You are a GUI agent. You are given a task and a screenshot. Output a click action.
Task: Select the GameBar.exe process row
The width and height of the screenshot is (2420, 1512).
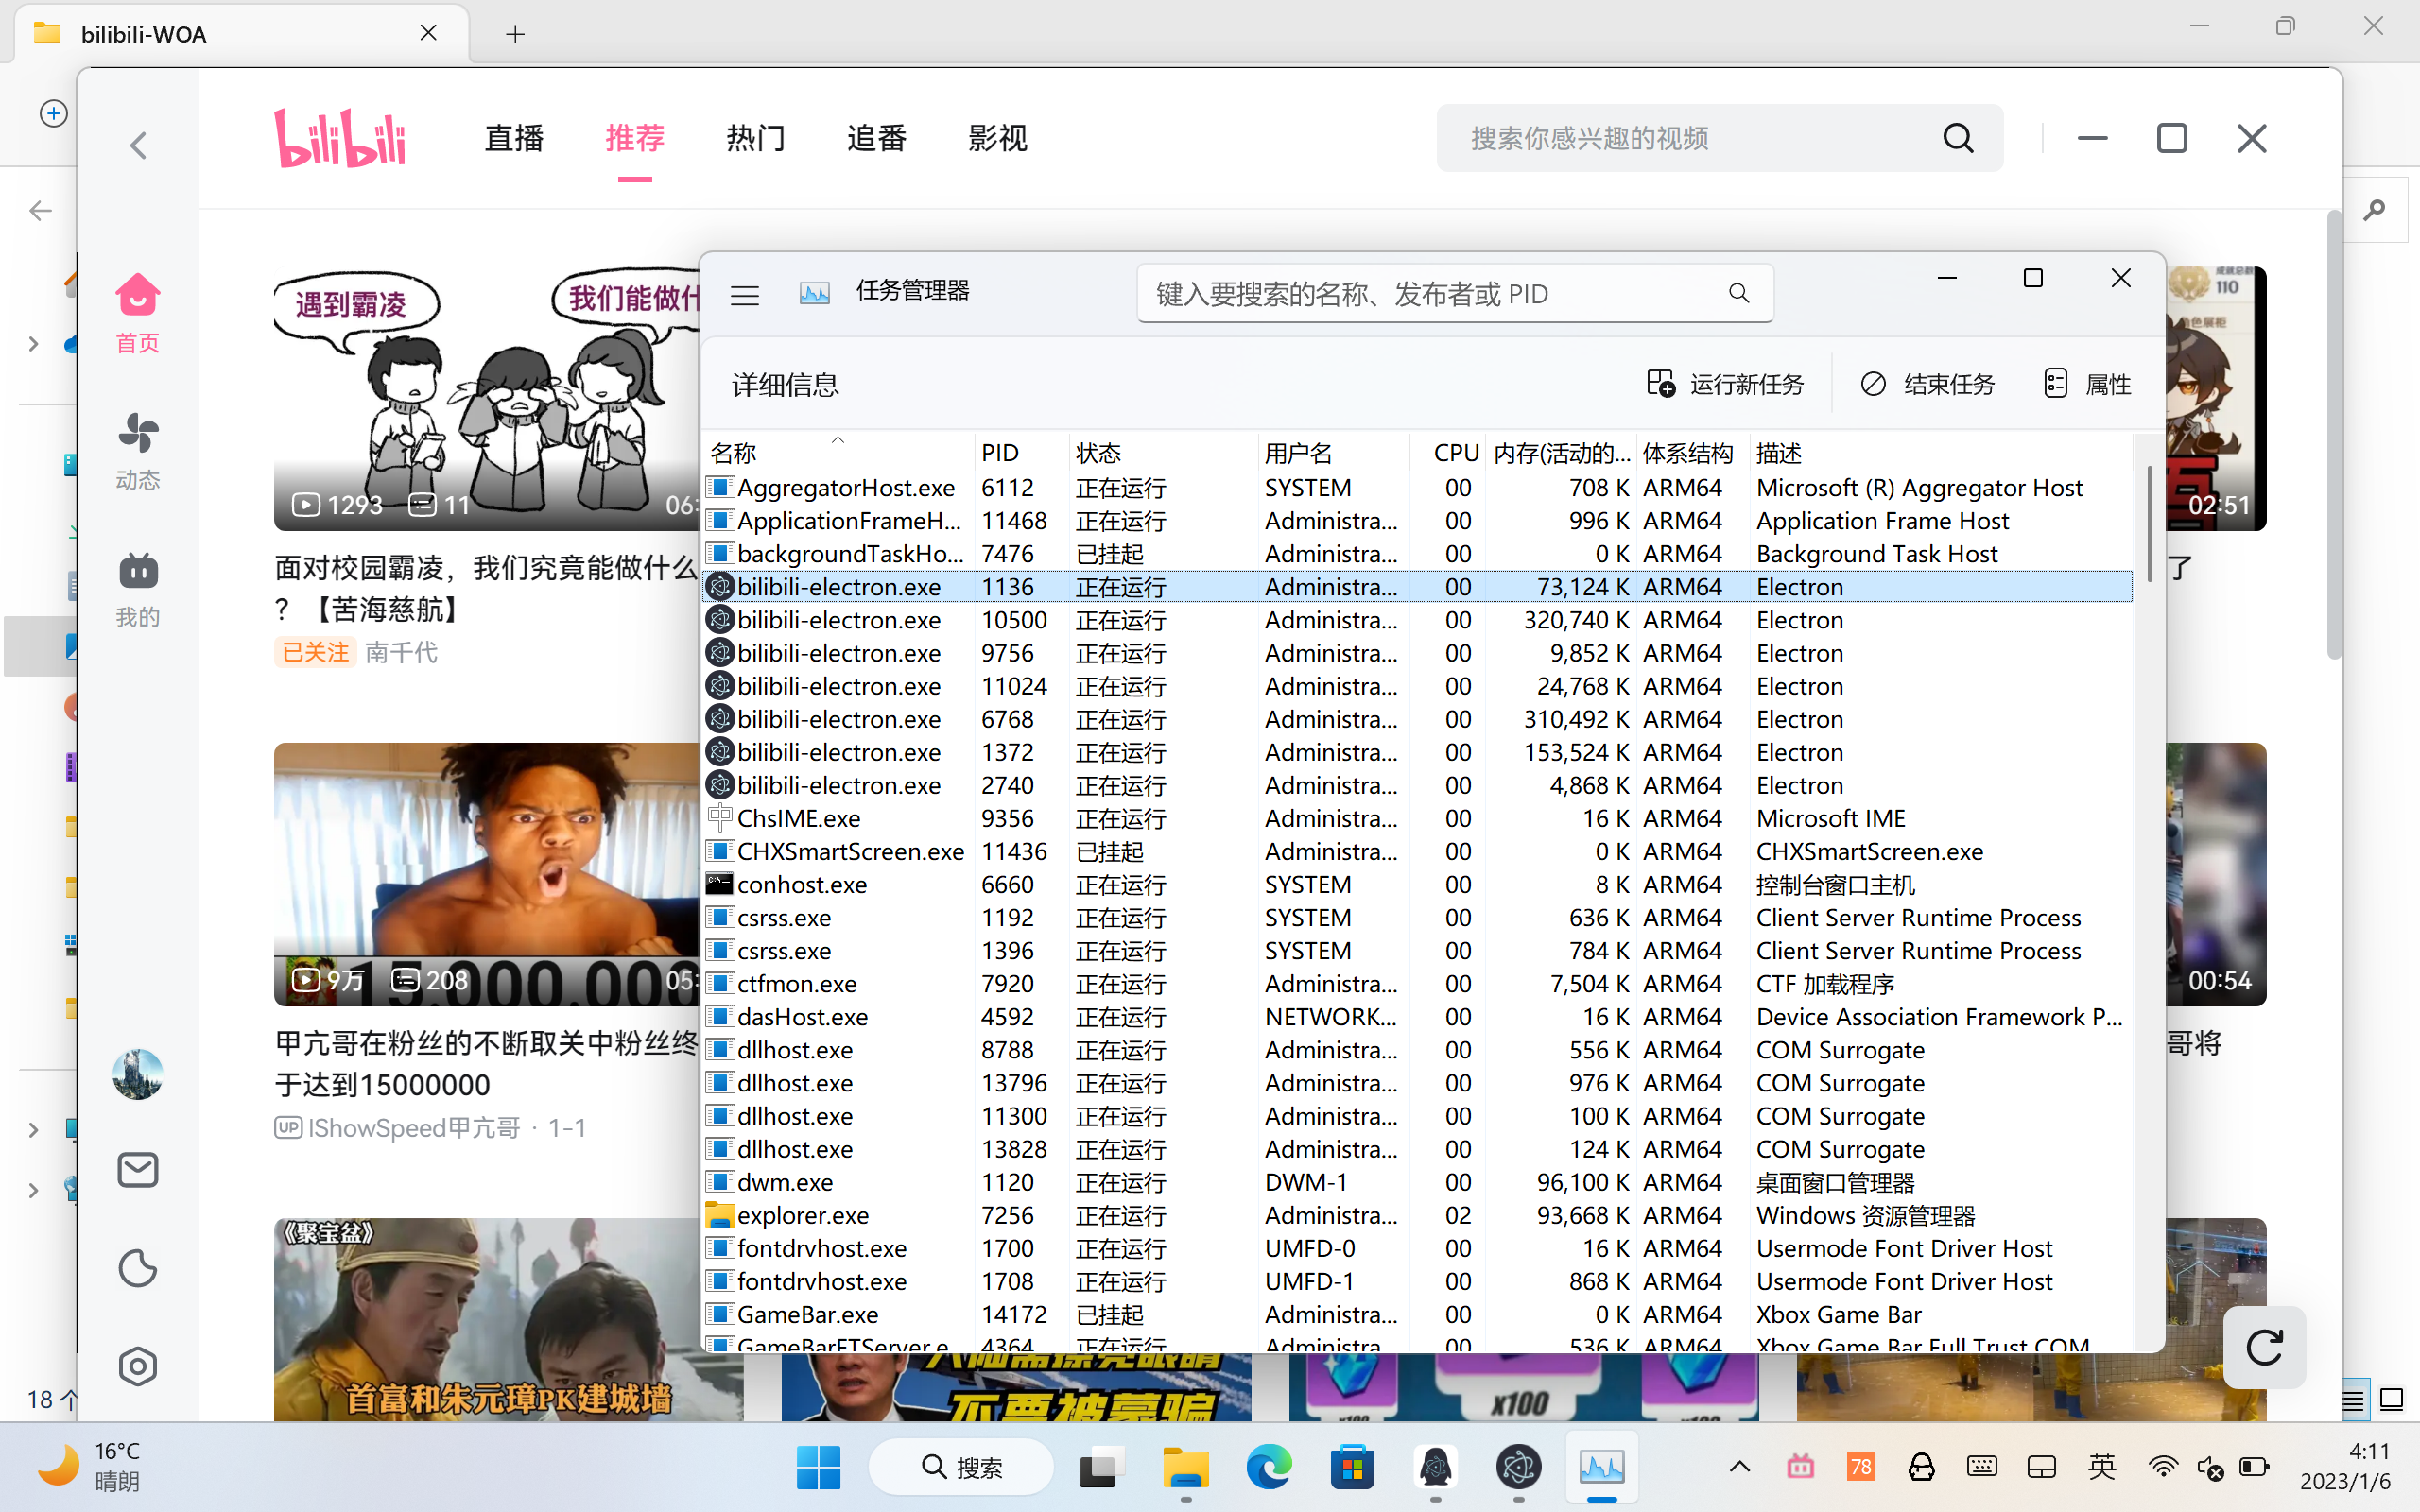(x=1418, y=1314)
